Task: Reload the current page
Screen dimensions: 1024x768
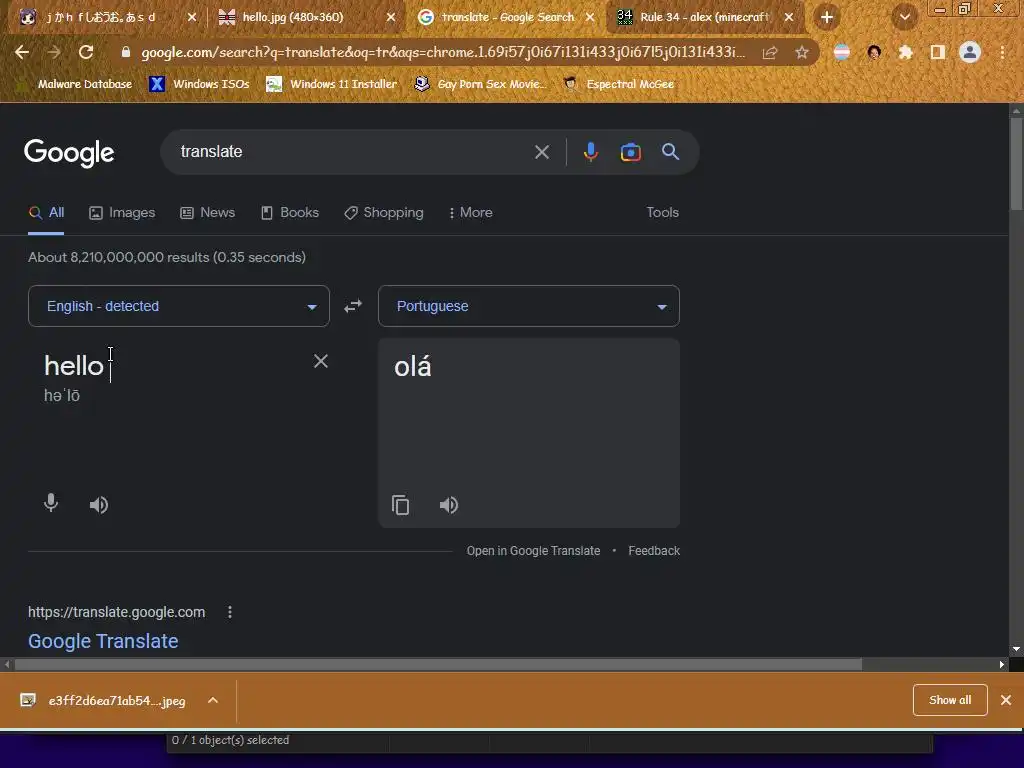Action: click(x=86, y=52)
